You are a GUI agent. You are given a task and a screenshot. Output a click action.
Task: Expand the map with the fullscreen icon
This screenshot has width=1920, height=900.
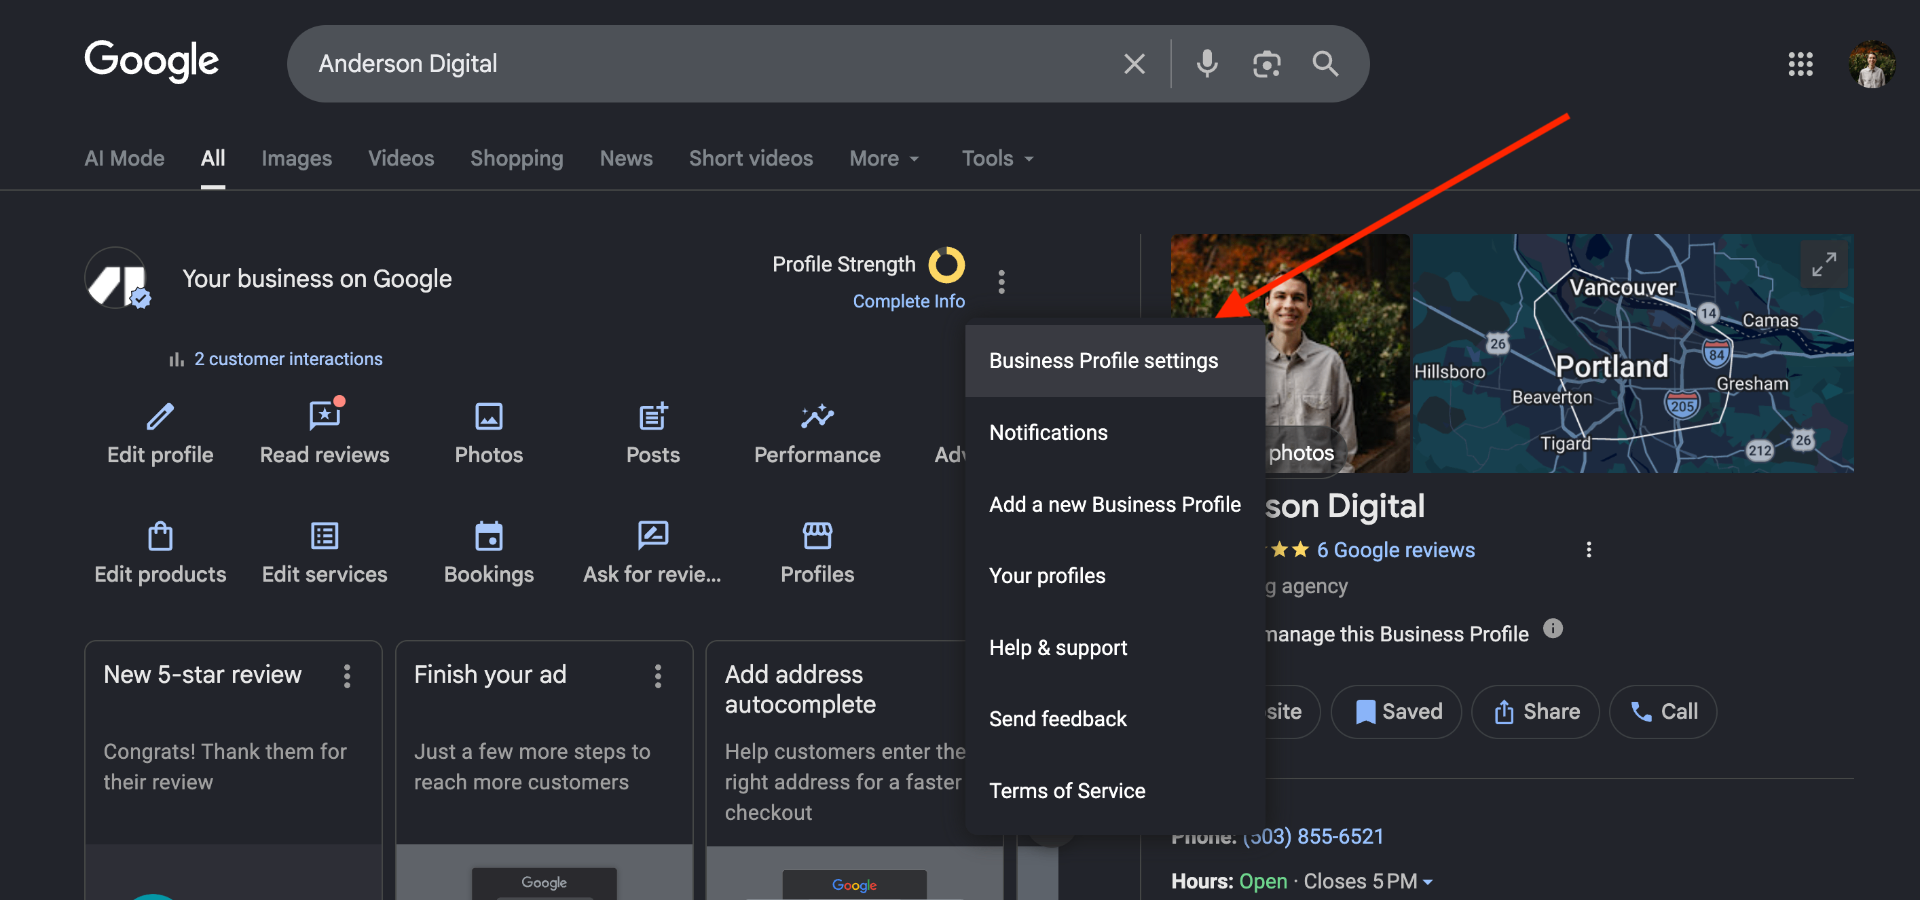point(1824,265)
